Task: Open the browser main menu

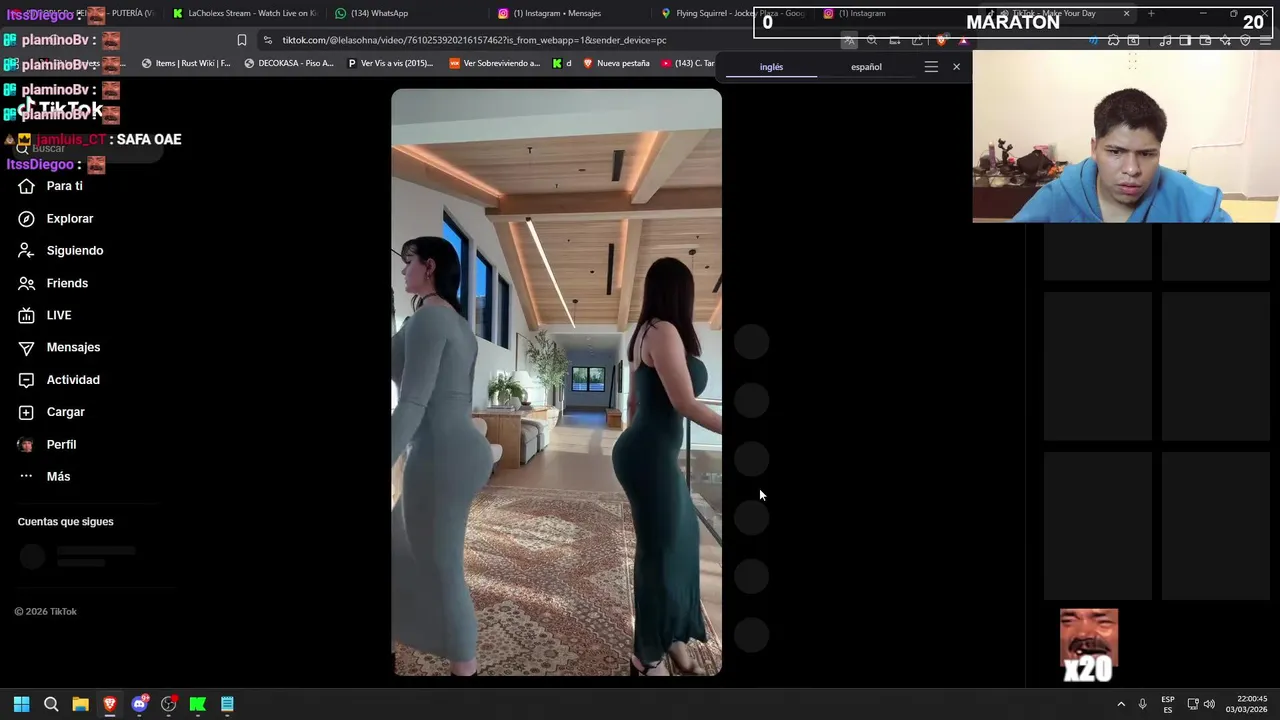Action: click(1265, 40)
